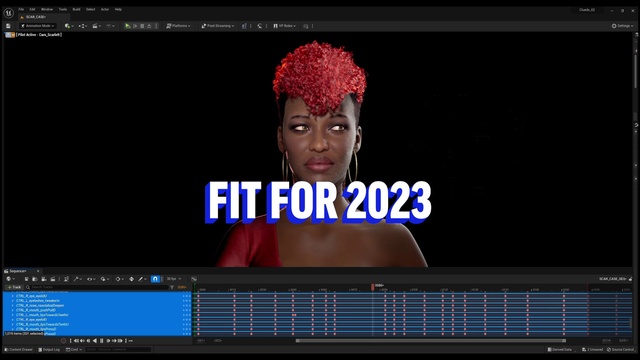Open the Content Drawer
Image resolution: width=640 pixels, height=360 pixels.
19,350
